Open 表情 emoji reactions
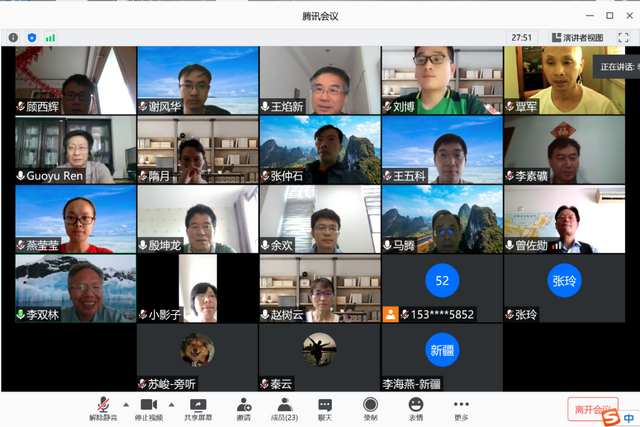This screenshot has height=427, width=640. coord(415,408)
